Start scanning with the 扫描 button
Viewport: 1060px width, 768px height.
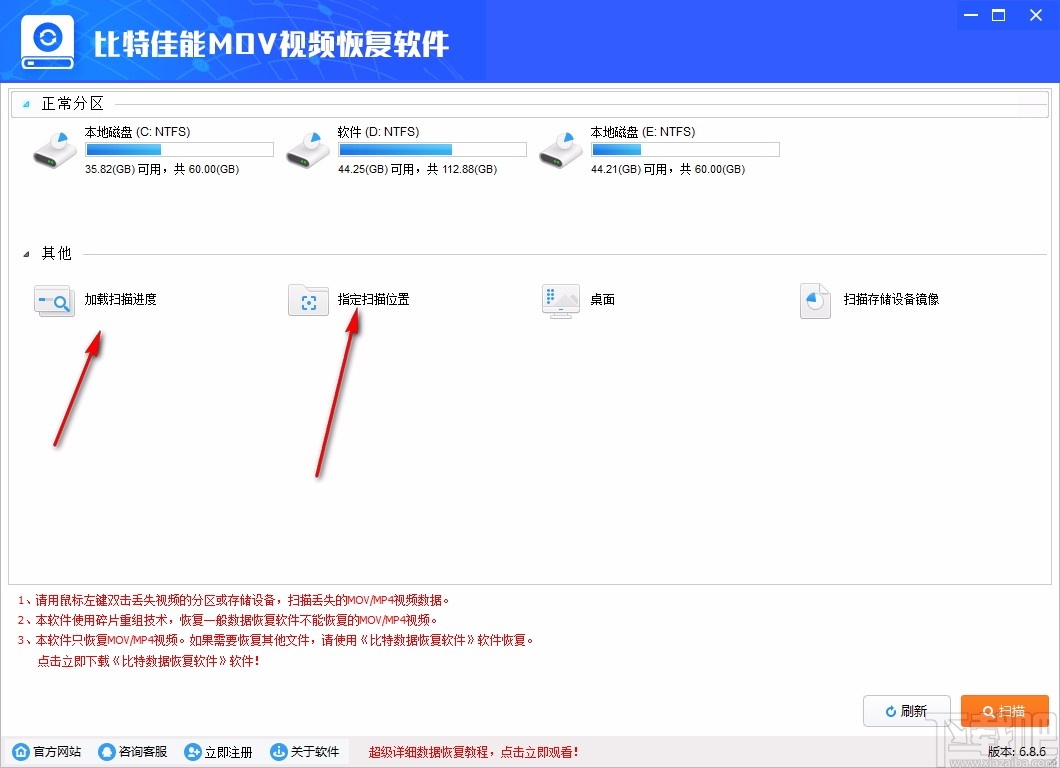coord(1005,710)
